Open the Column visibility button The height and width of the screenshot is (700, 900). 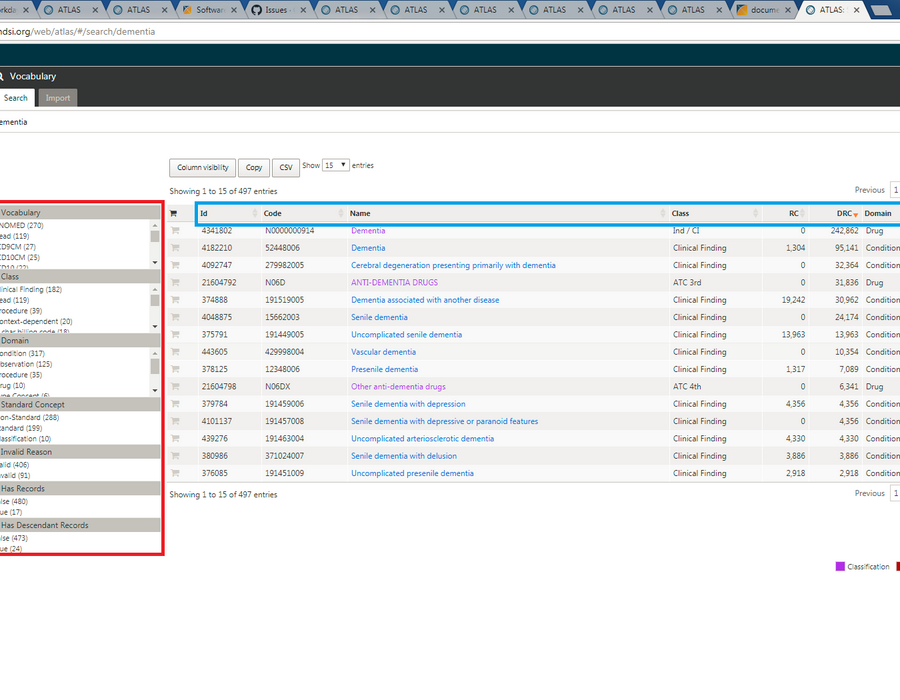(203, 168)
